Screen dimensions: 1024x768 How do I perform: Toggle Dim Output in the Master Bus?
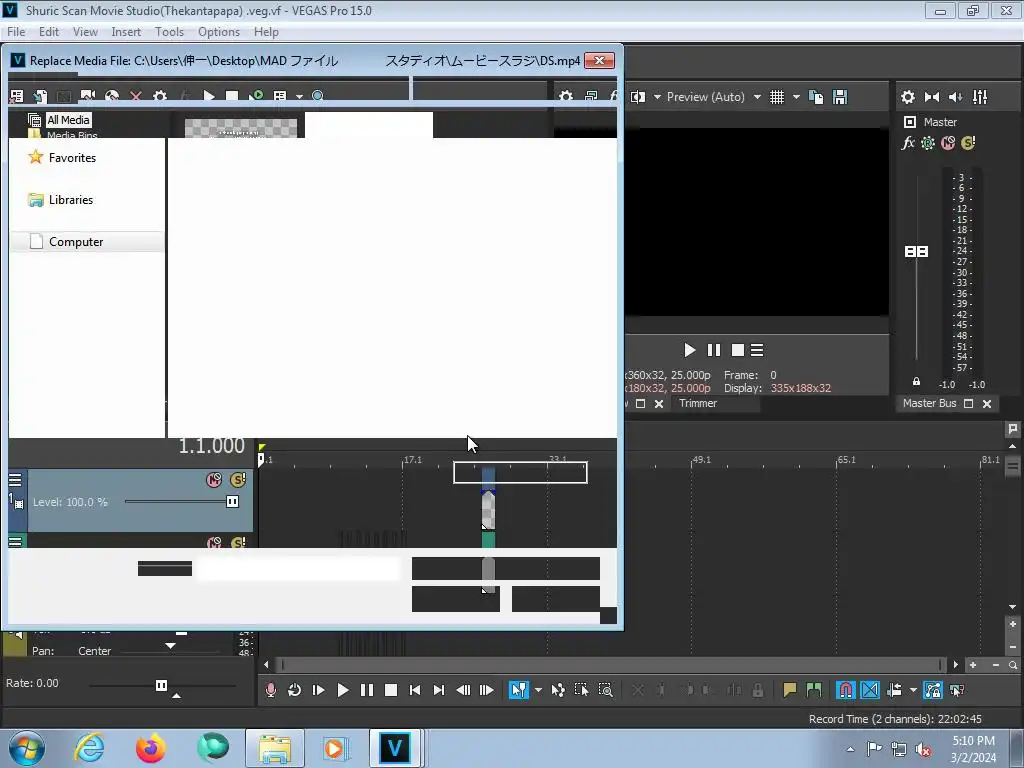click(955, 97)
